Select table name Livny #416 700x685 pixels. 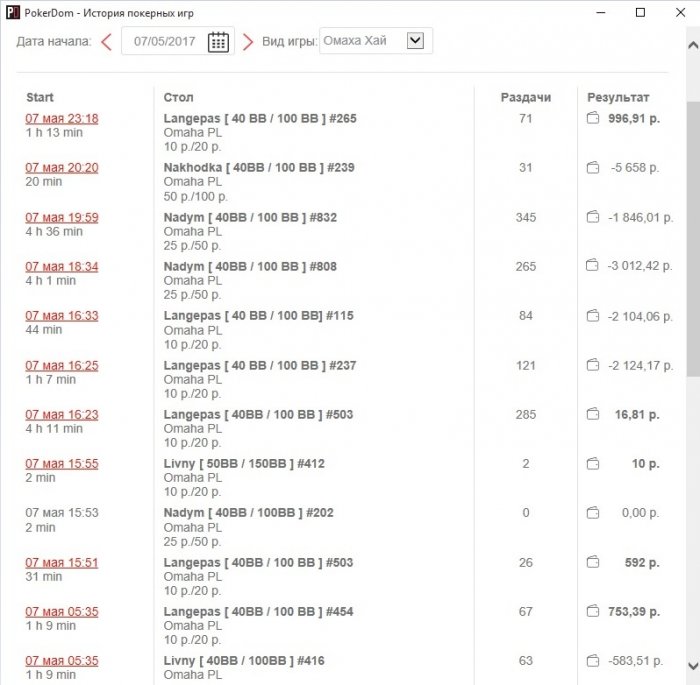(x=244, y=661)
